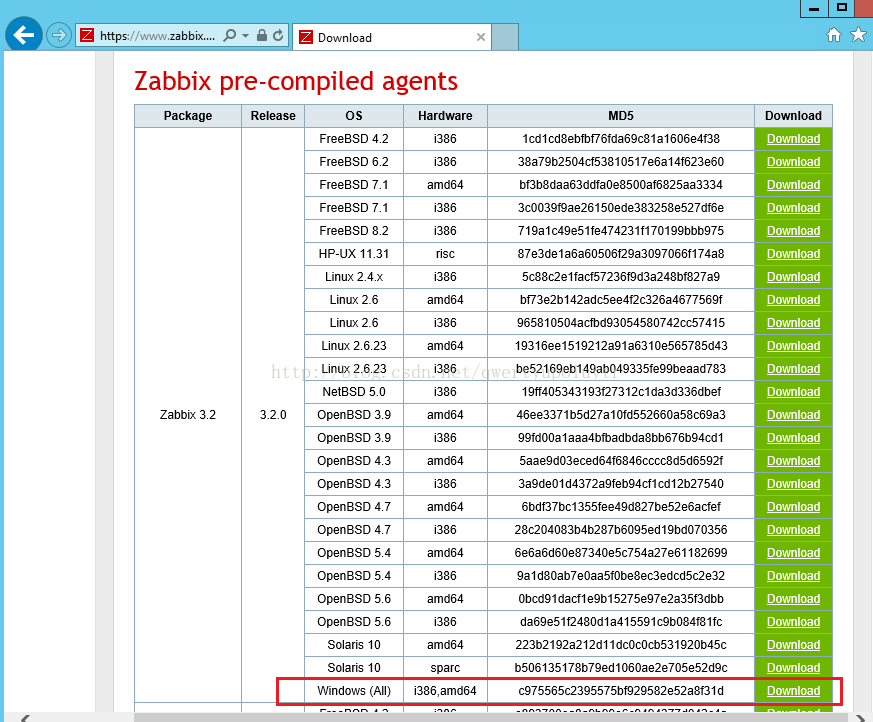Download the FreeBSD 8.2 i386 agent
Image resolution: width=873 pixels, height=722 pixels.
tap(793, 230)
